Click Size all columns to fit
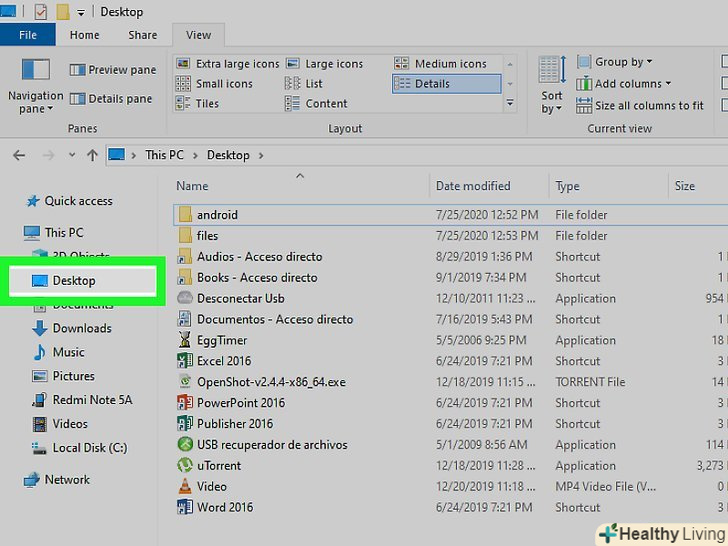This screenshot has width=728, height=546. pyautogui.click(x=640, y=105)
